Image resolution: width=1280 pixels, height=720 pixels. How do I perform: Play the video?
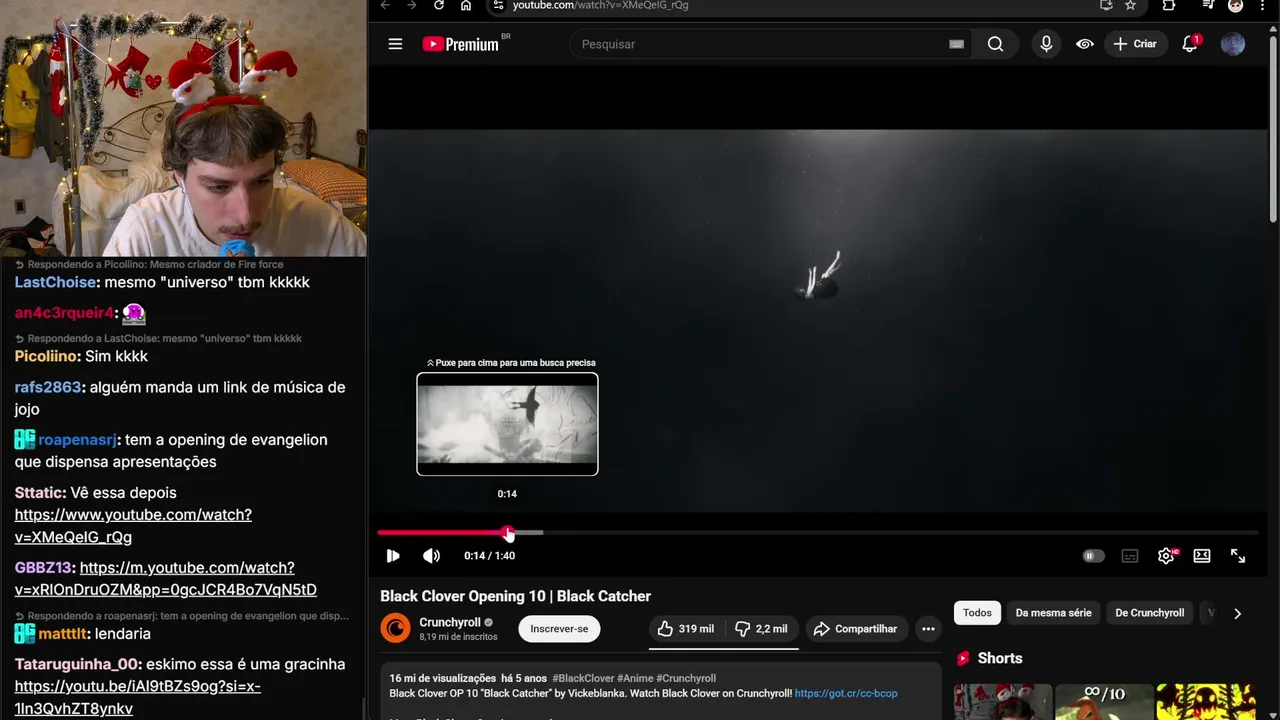coord(393,556)
